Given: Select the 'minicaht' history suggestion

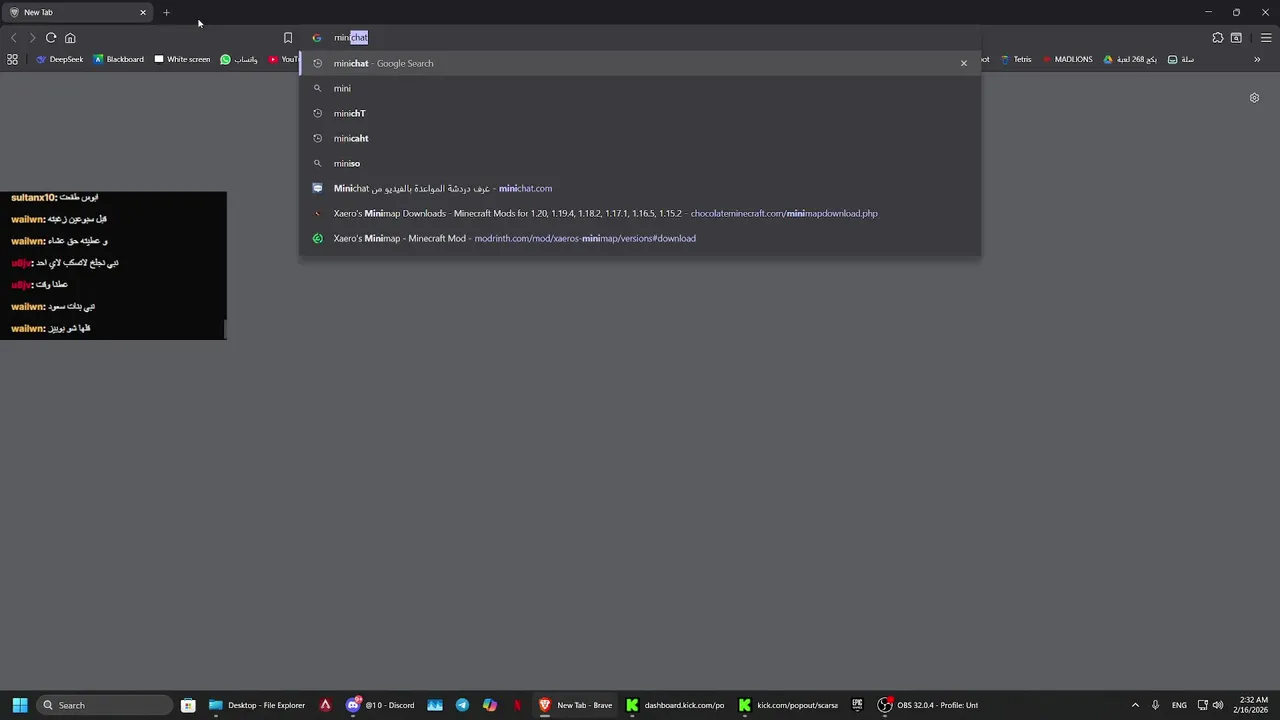Looking at the screenshot, I should 640,138.
